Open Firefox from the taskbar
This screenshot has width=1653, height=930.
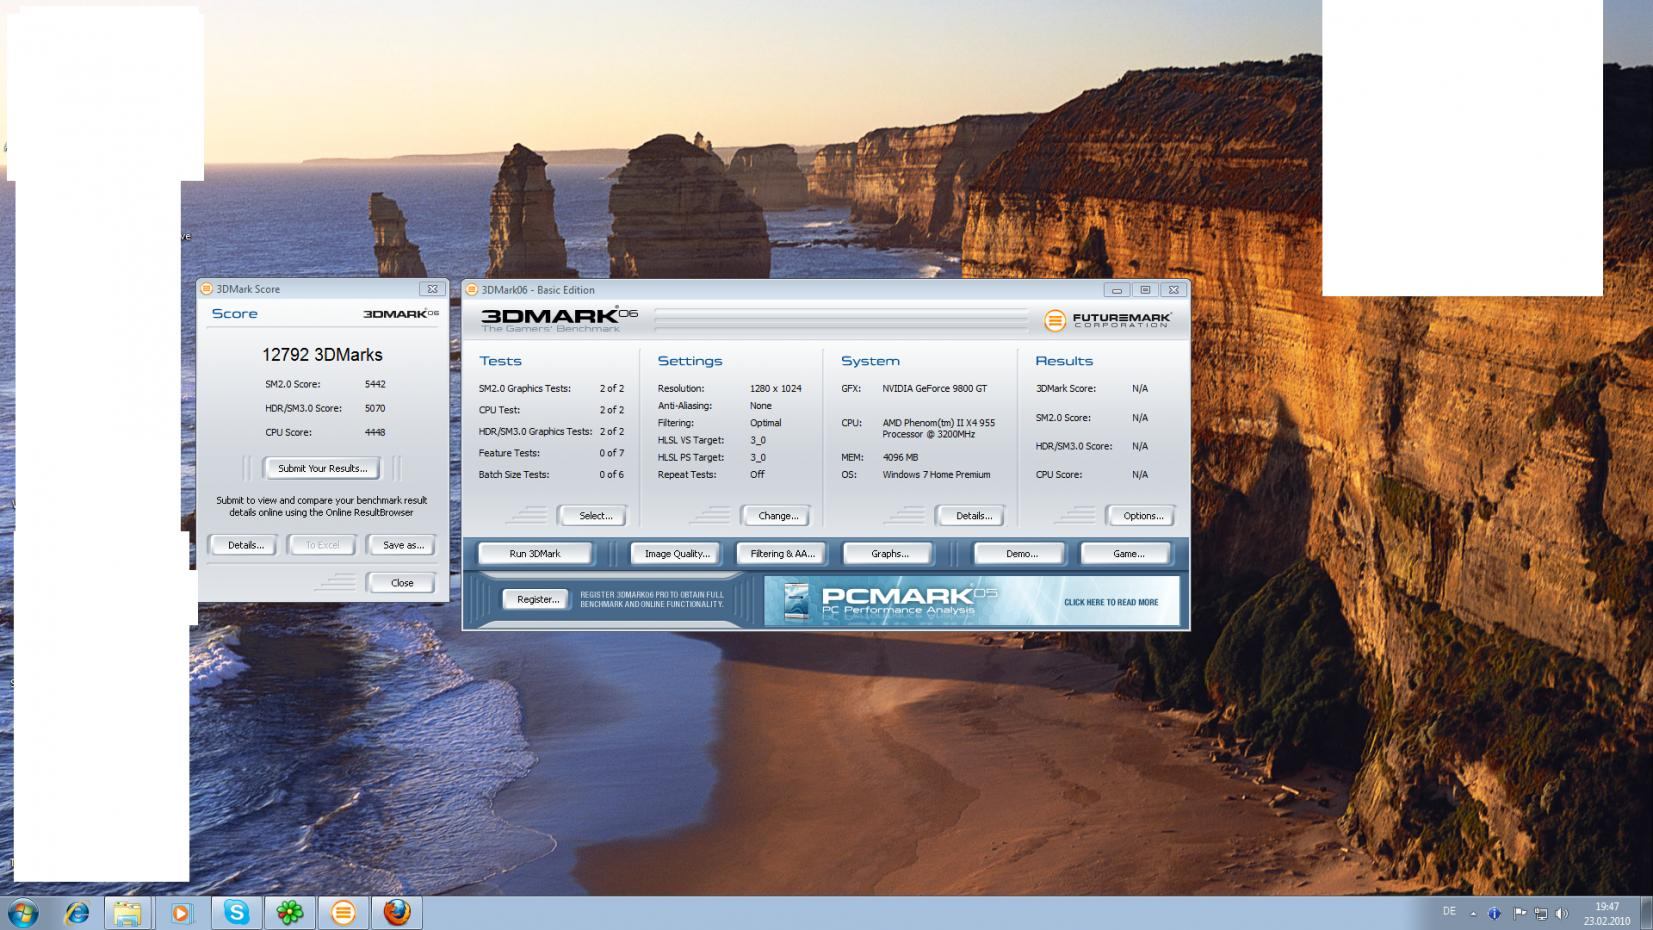(397, 913)
